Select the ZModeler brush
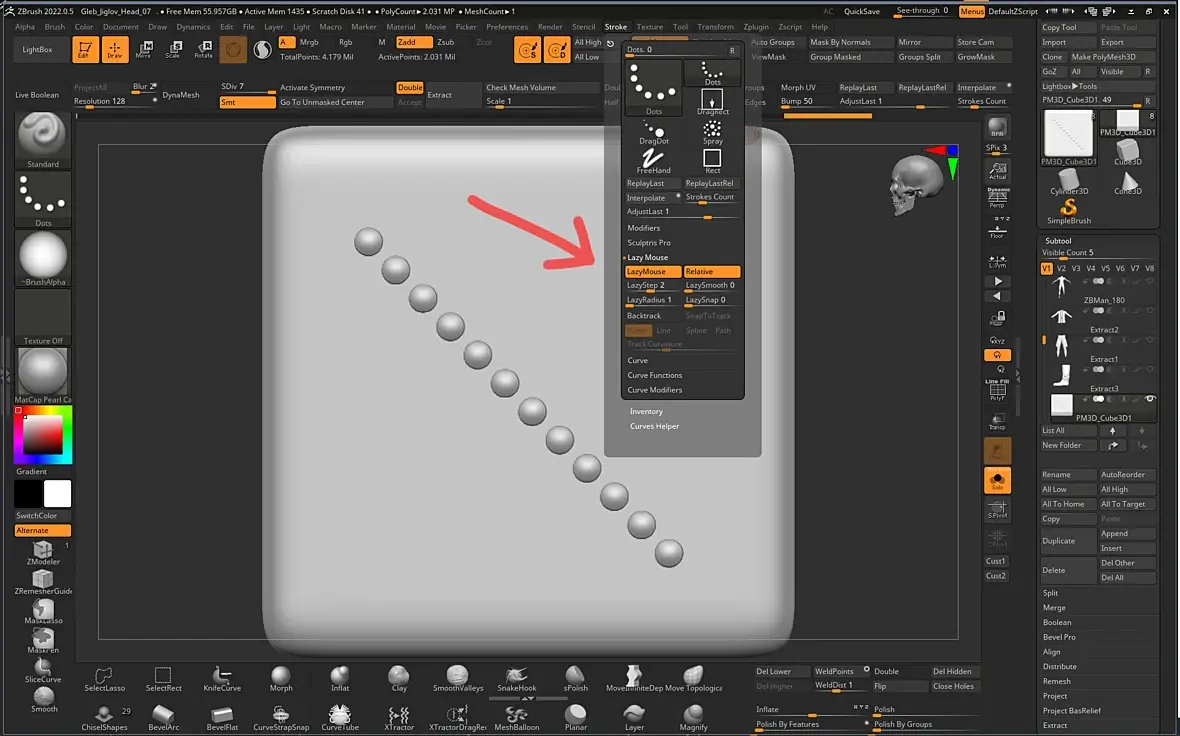 pyautogui.click(x=43, y=553)
